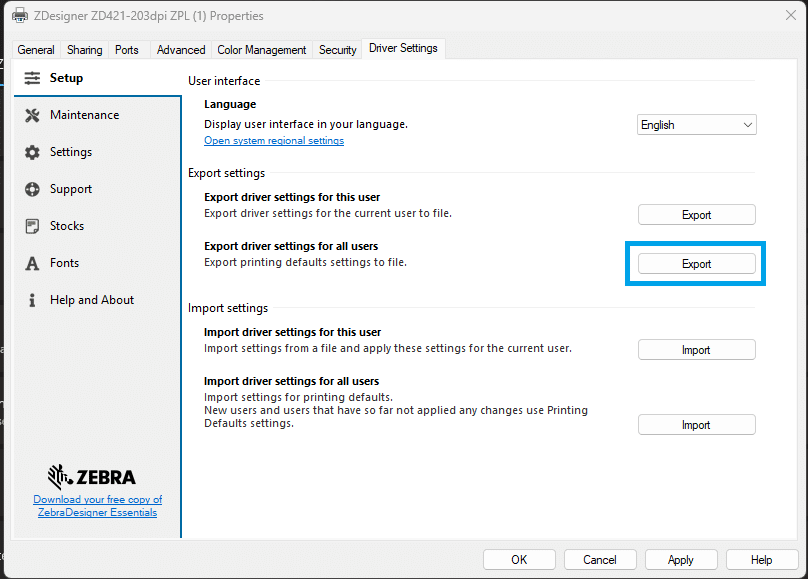Click the Apply button
This screenshot has height=579, width=808.
tap(681, 560)
